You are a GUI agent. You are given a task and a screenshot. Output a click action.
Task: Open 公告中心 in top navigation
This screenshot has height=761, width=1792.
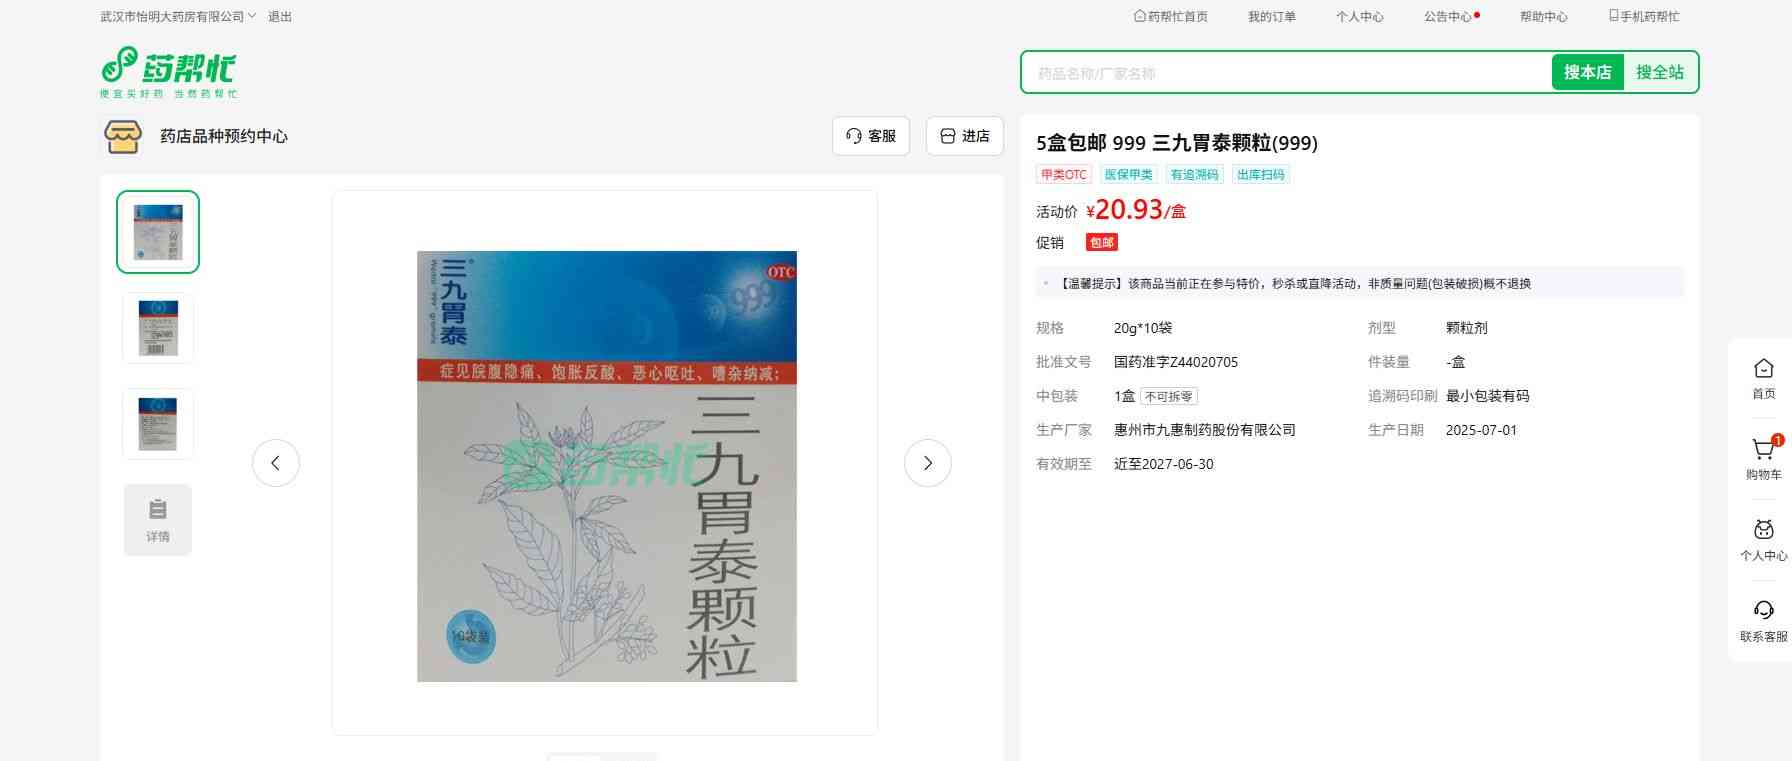coord(1449,17)
